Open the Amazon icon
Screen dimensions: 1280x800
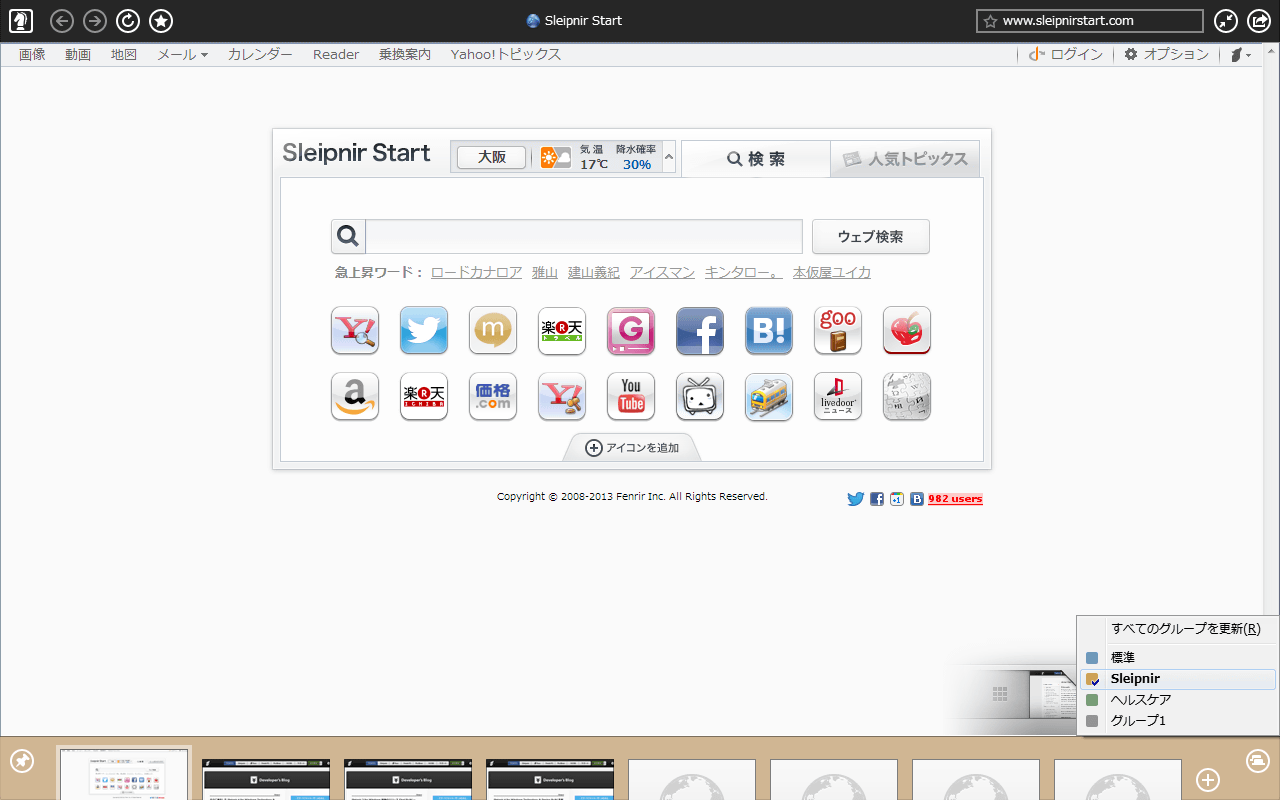pyautogui.click(x=355, y=396)
